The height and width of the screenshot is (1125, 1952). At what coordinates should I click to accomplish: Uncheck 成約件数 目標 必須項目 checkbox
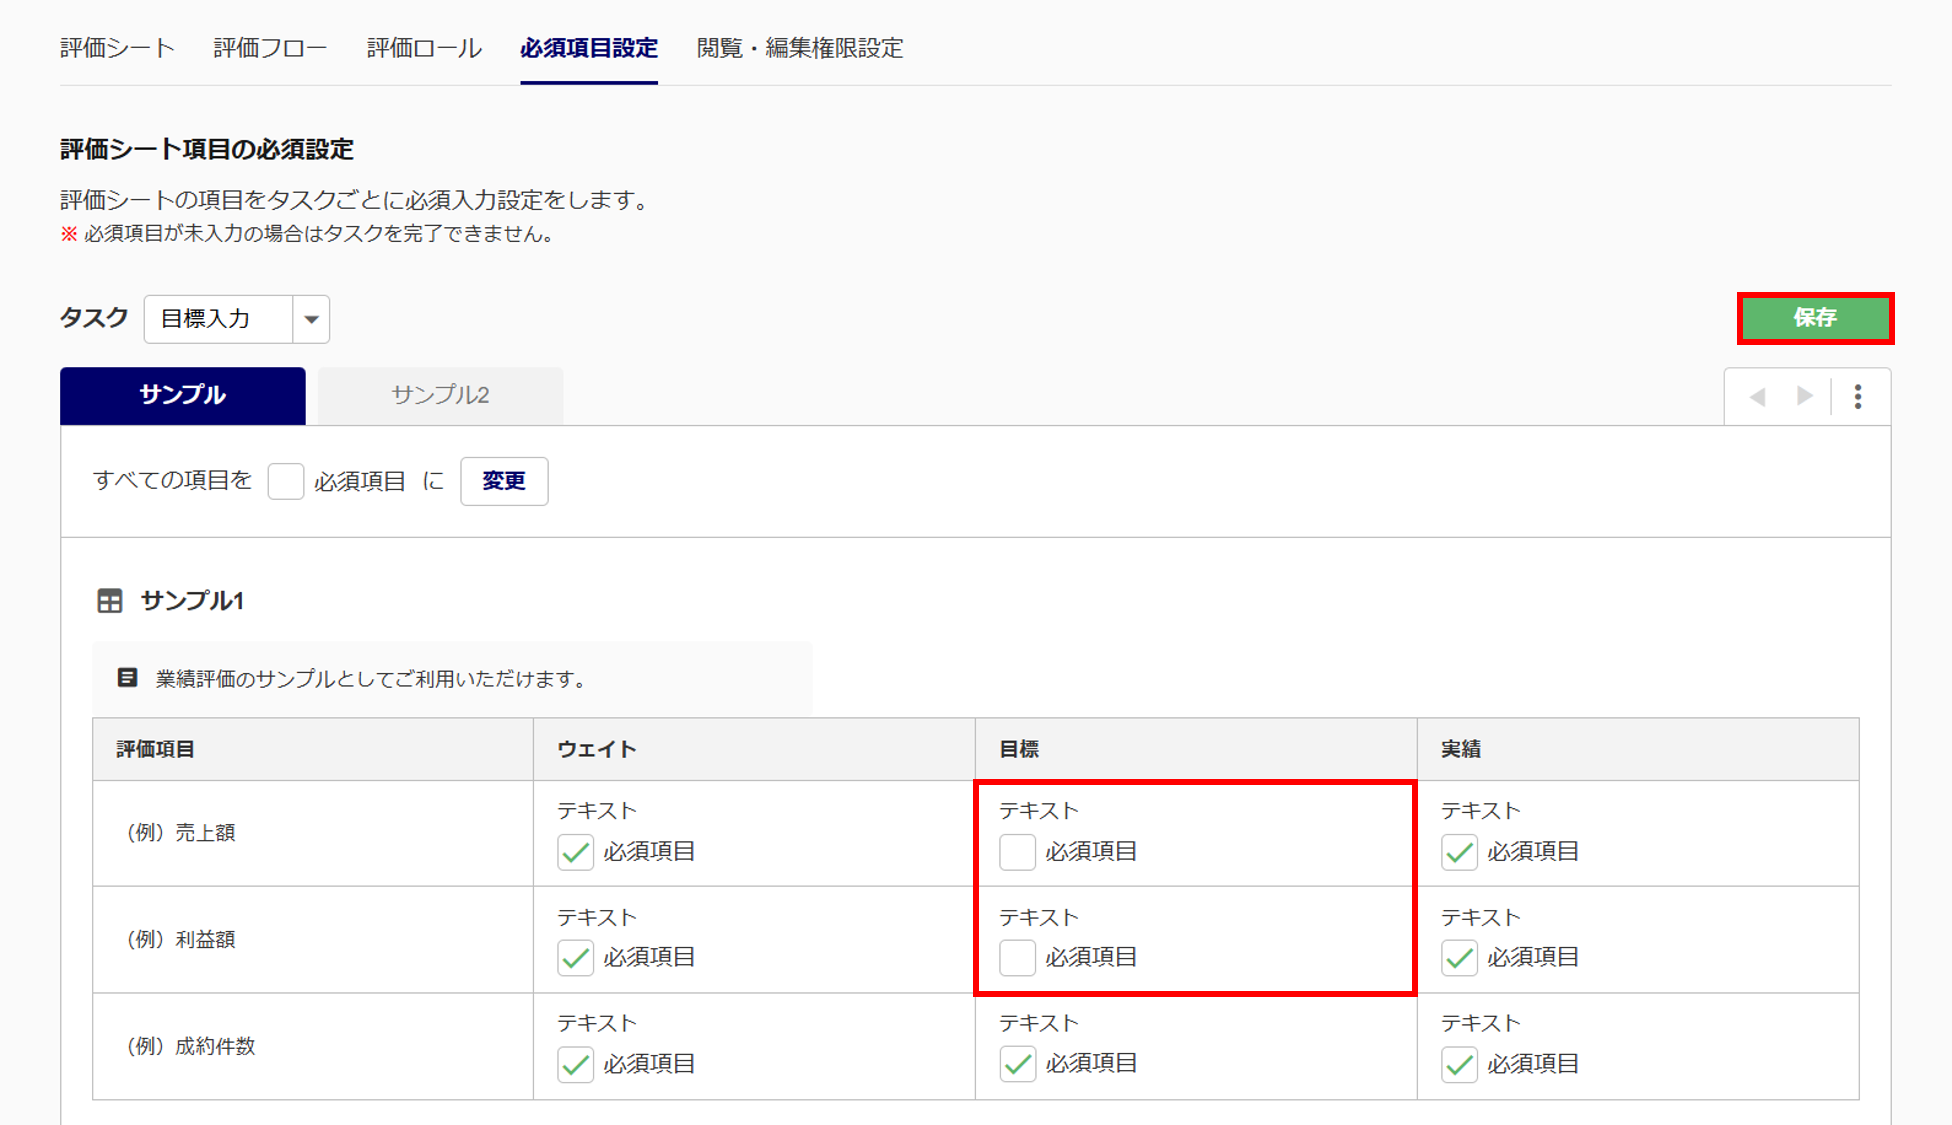[1018, 1064]
